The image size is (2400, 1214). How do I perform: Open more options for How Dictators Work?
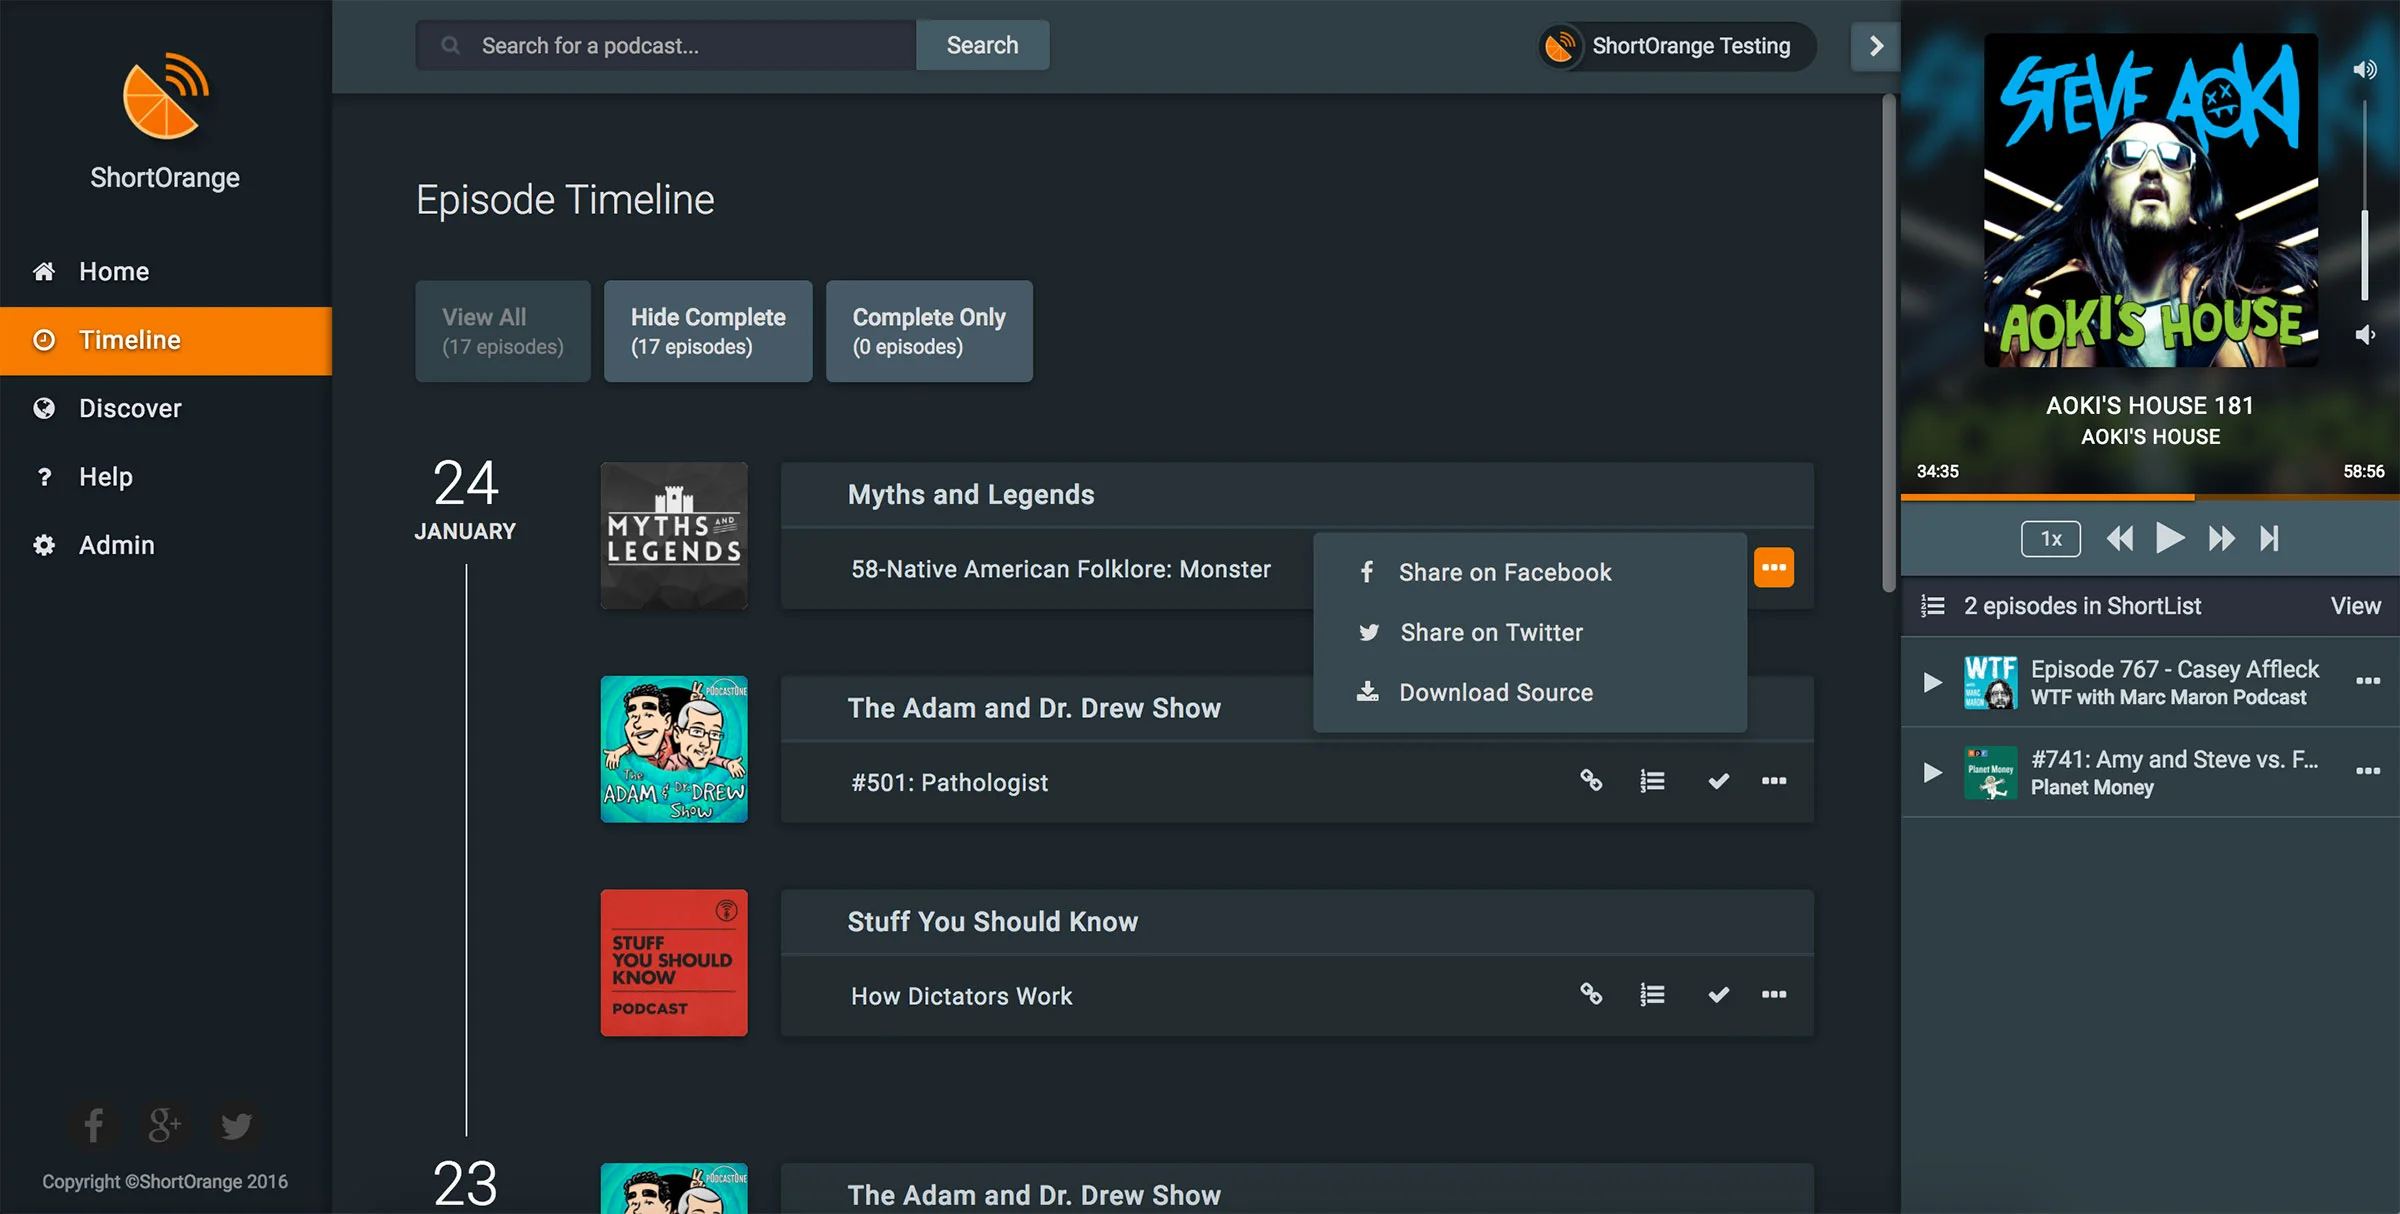pyautogui.click(x=1773, y=994)
